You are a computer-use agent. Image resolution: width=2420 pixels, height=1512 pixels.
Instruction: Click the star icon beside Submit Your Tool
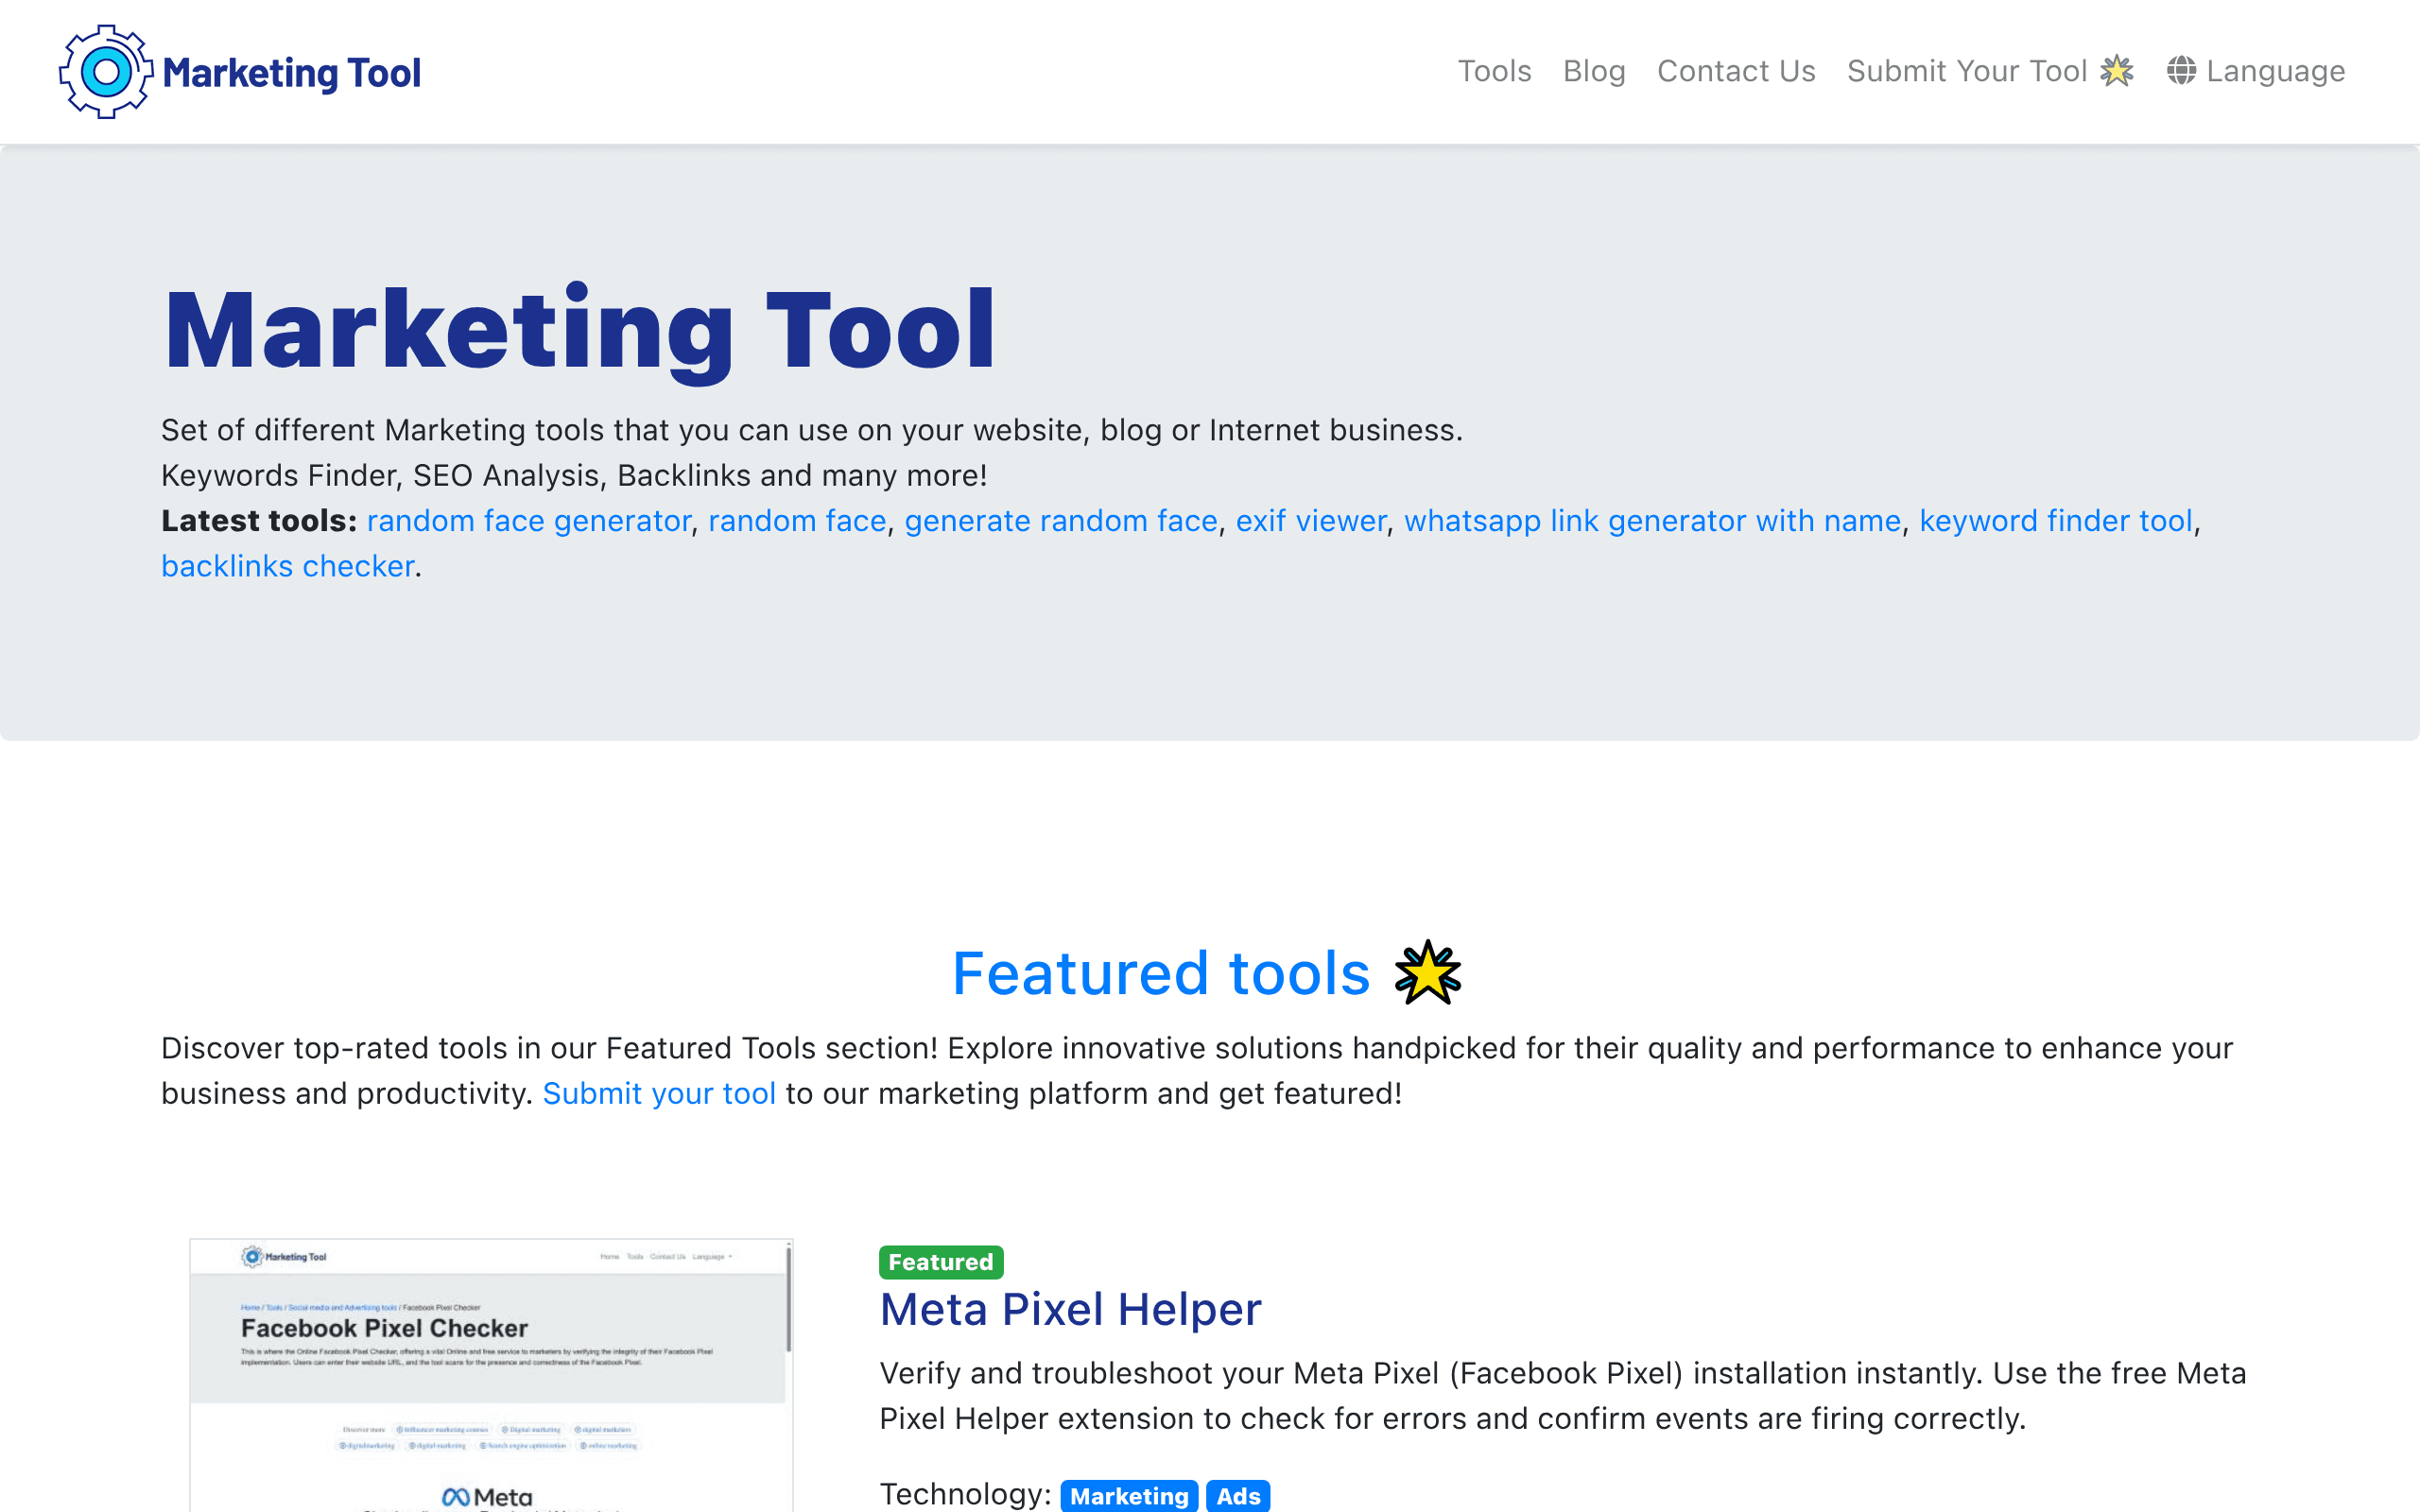click(2116, 71)
